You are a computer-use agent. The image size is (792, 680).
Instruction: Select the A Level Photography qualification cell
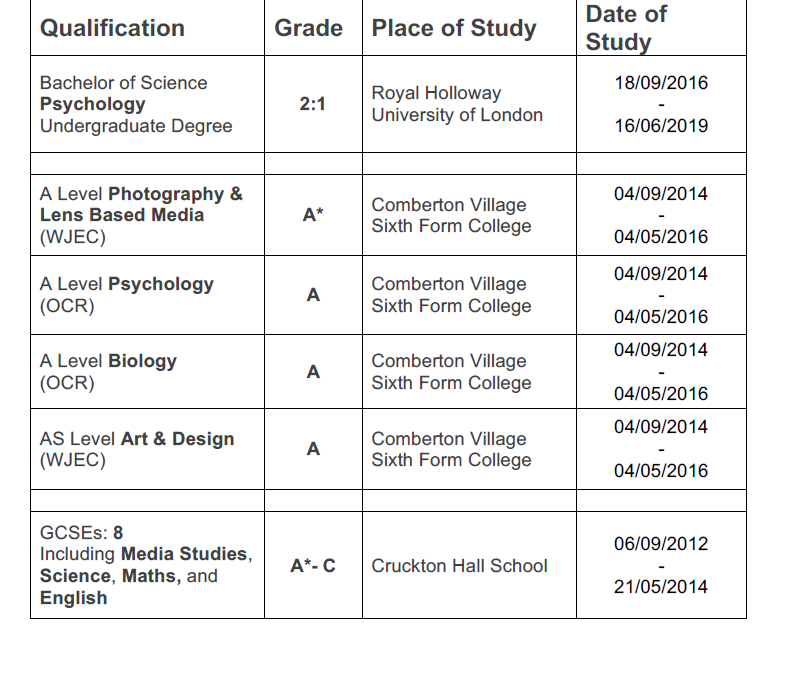pos(141,215)
